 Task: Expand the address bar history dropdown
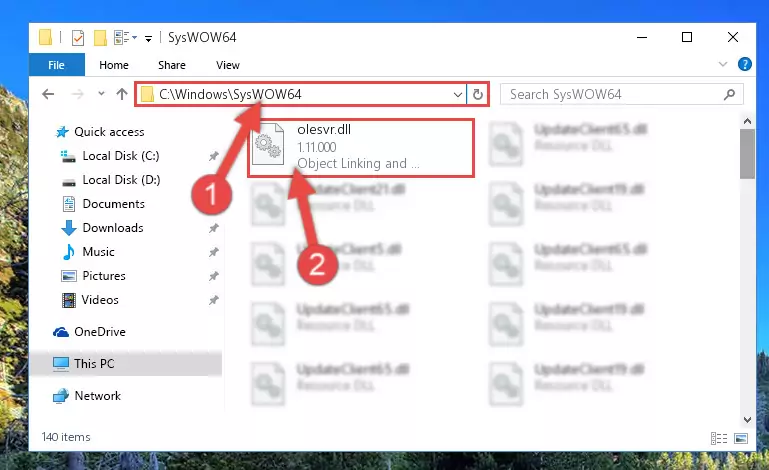(458, 94)
